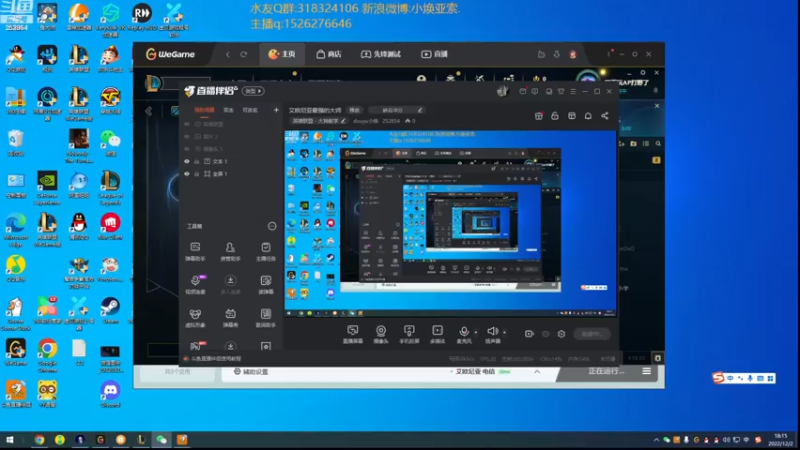Open the WeGame 先锋测试 tab
800x450 pixels.
click(x=381, y=54)
